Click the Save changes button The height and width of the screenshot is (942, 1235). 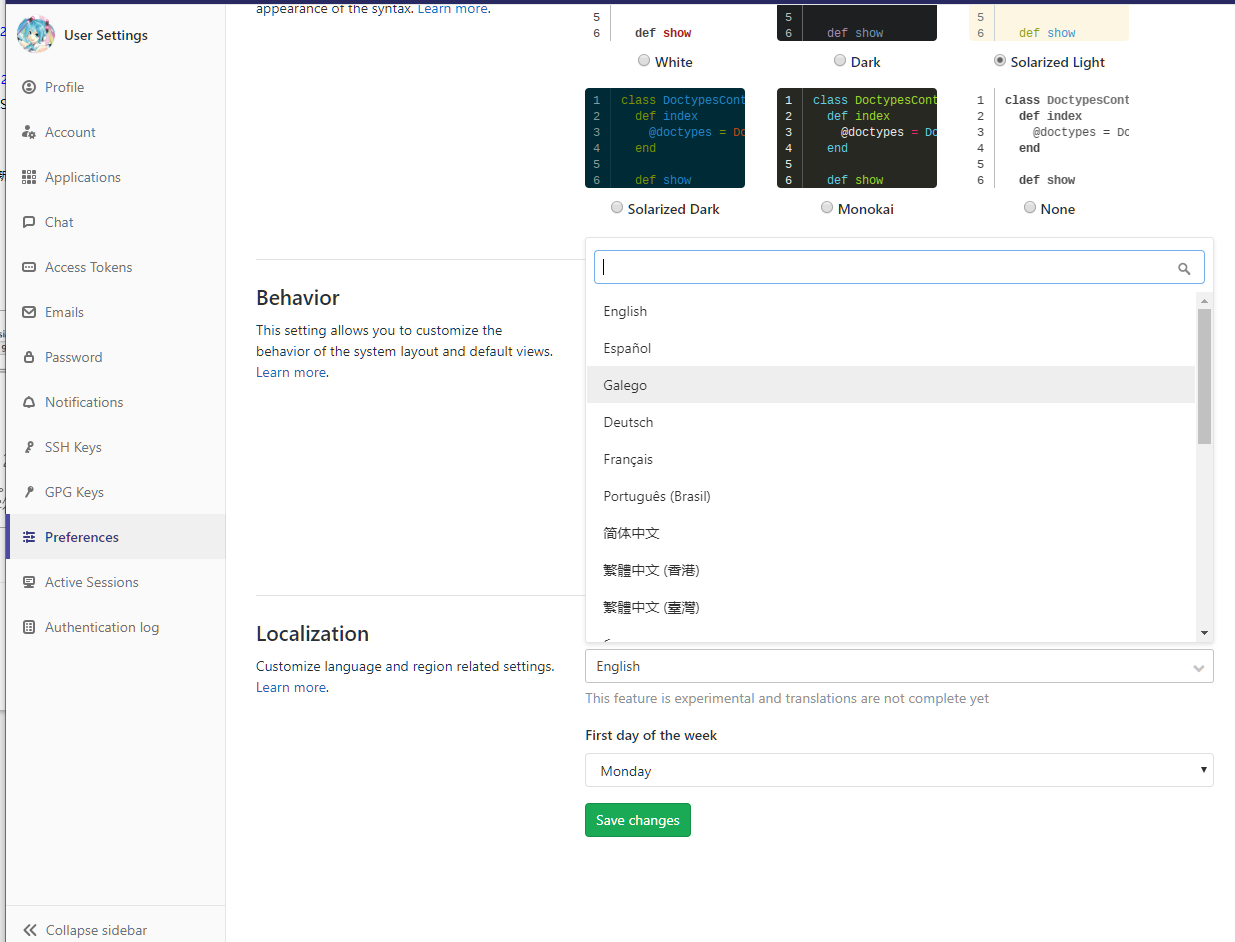(x=637, y=820)
